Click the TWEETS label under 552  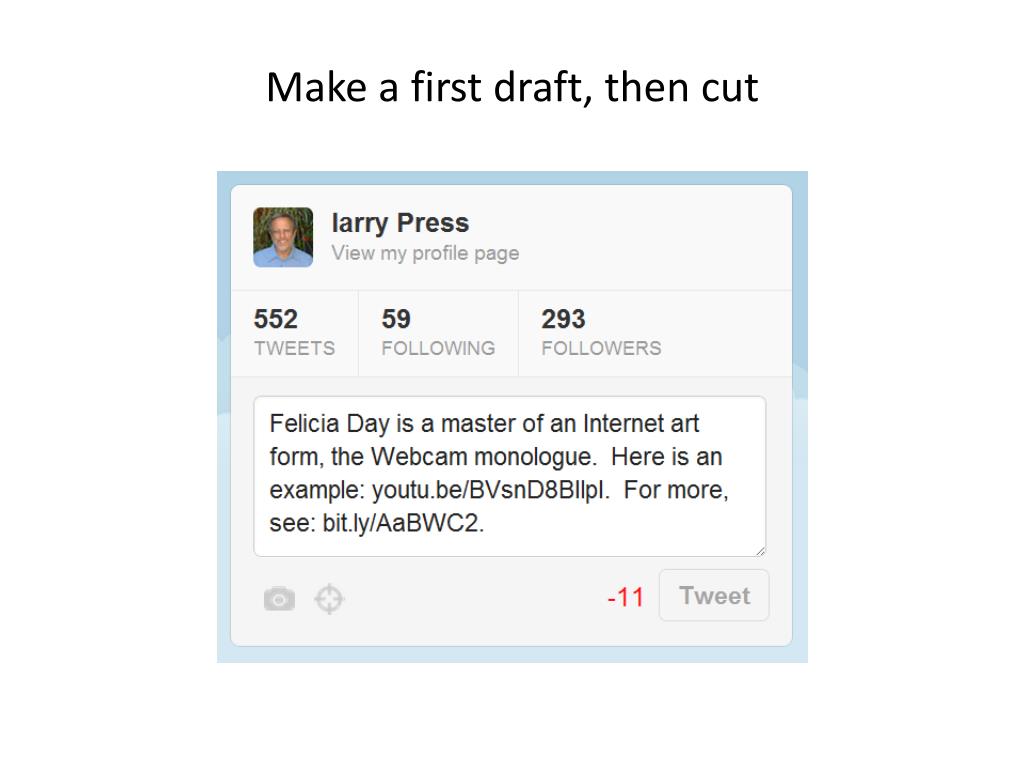(x=295, y=348)
